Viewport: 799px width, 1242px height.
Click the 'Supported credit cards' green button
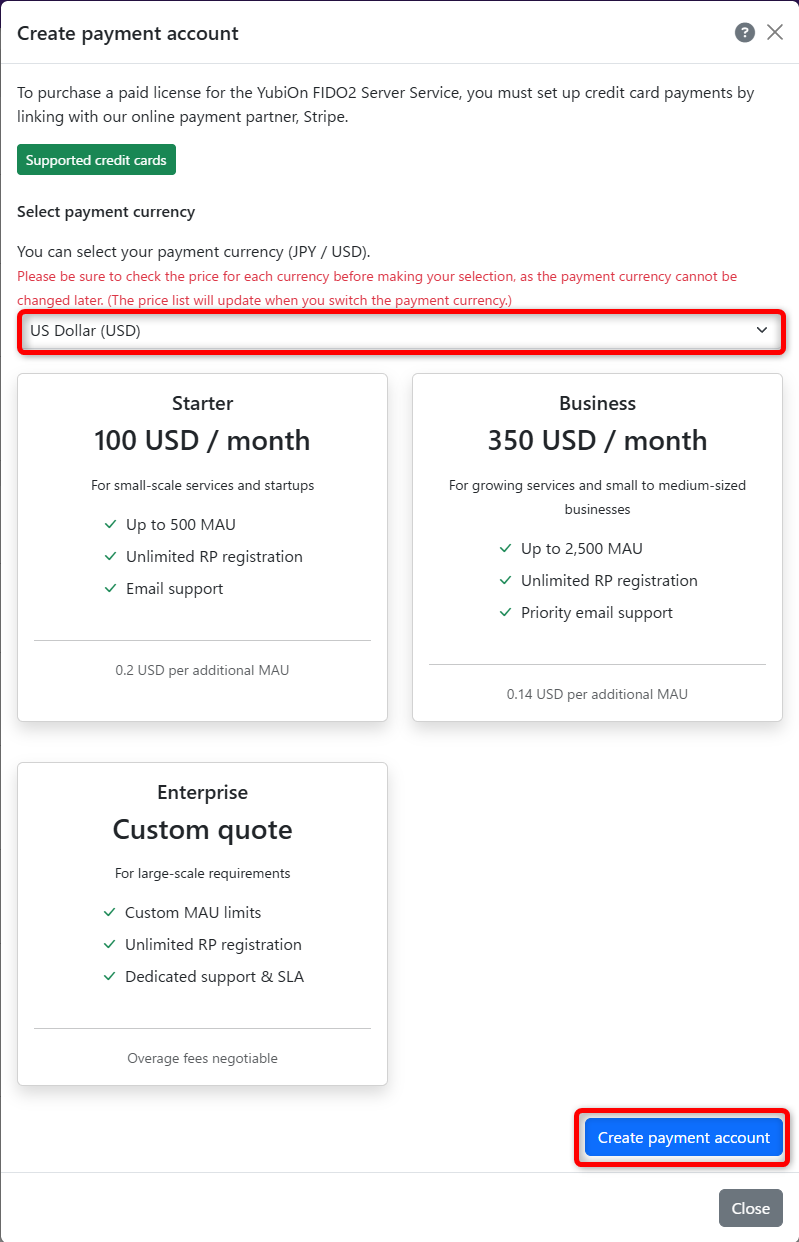(x=96, y=159)
